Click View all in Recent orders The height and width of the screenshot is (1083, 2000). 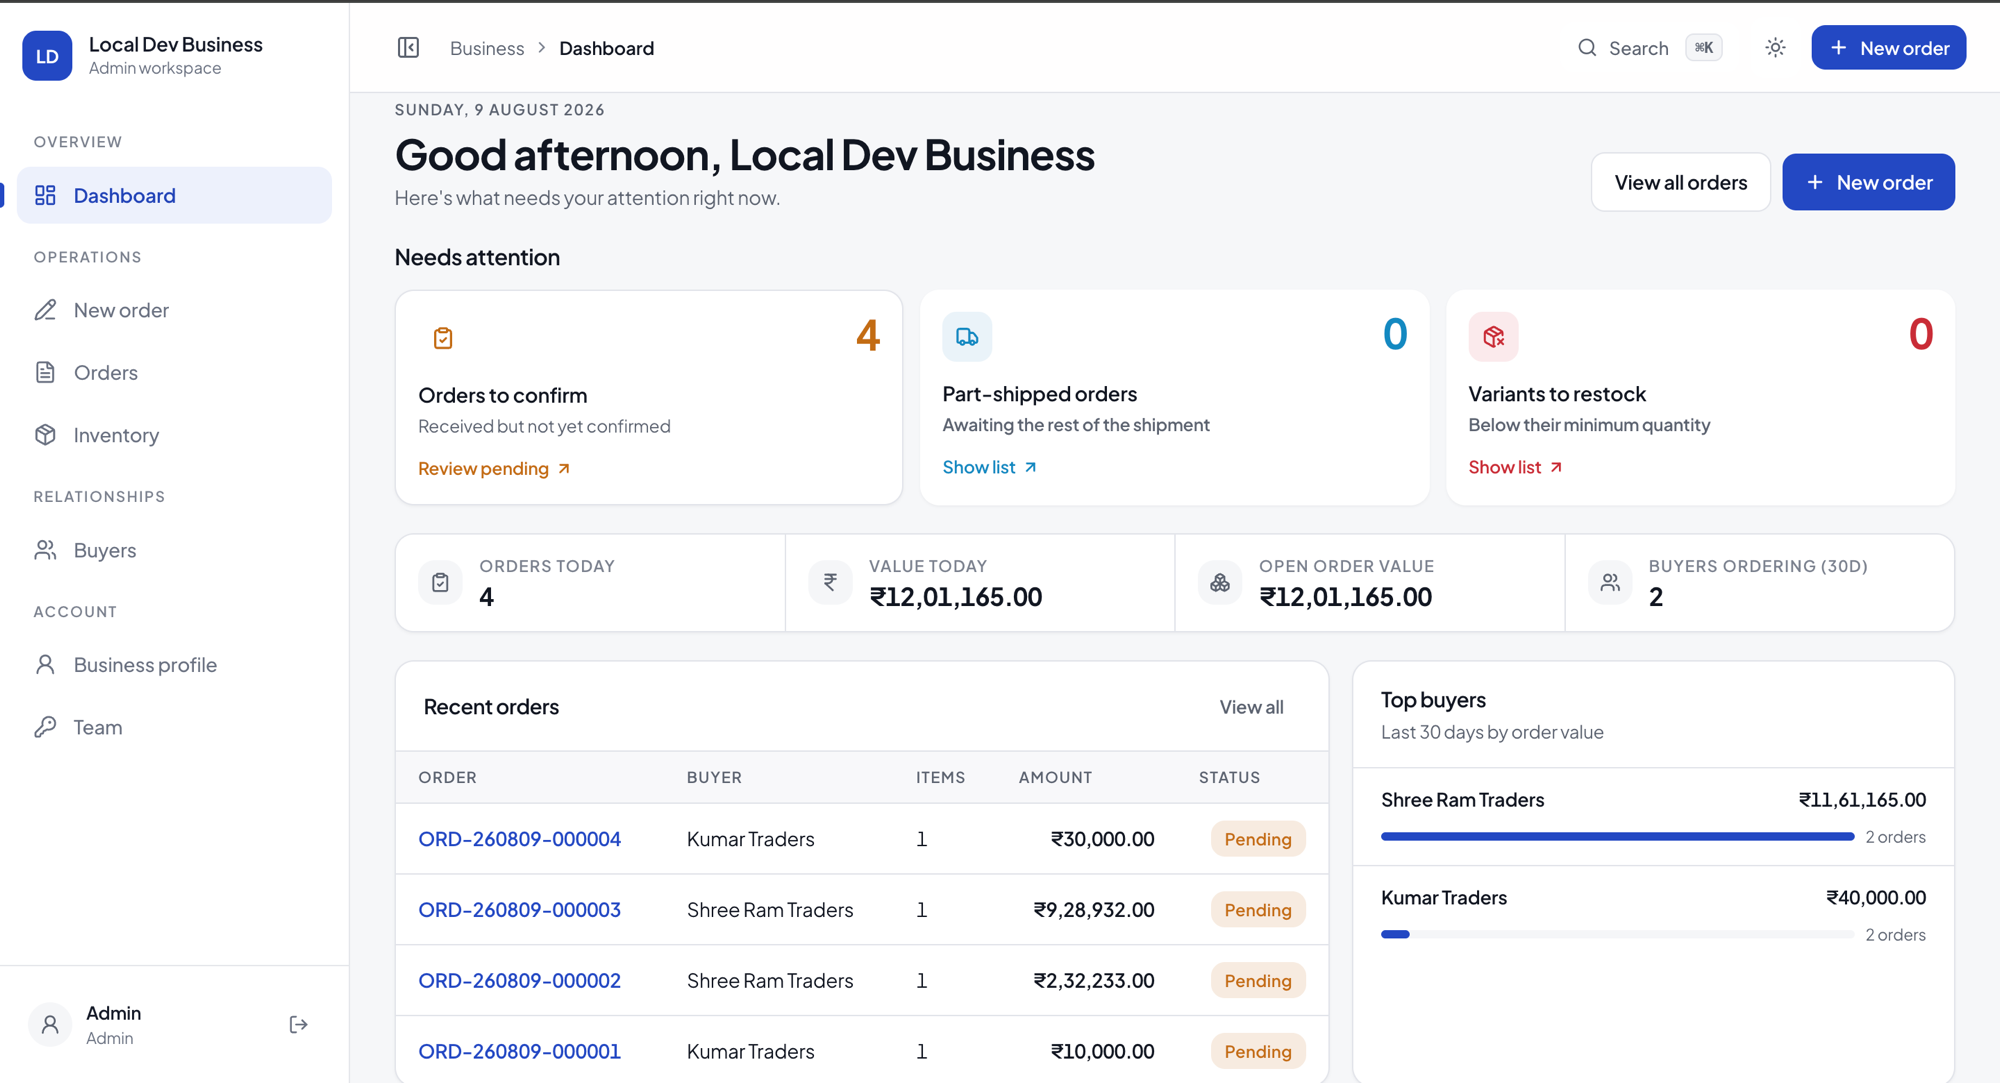pos(1251,707)
